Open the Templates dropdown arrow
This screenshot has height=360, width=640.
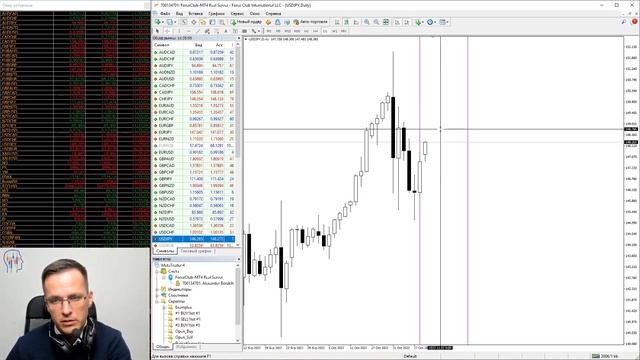coord(447,22)
